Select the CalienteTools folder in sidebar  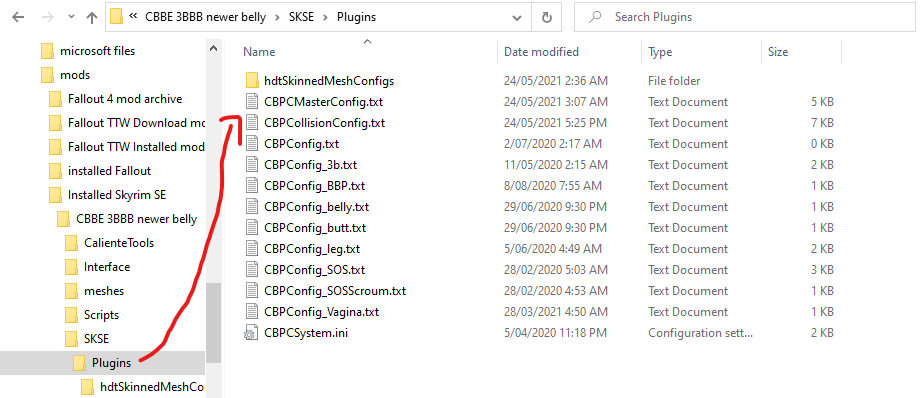click(x=119, y=242)
